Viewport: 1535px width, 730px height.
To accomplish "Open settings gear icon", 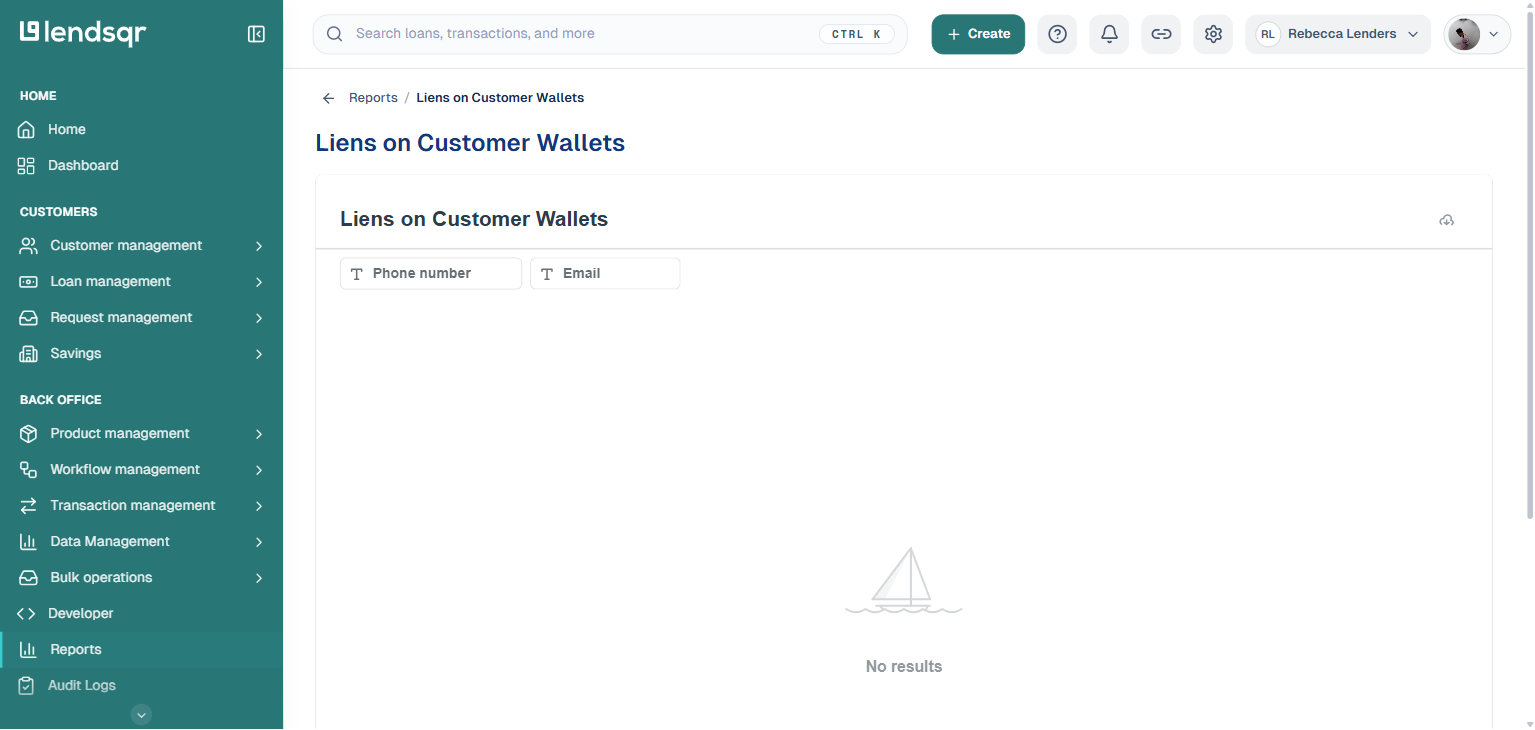I will (1213, 34).
